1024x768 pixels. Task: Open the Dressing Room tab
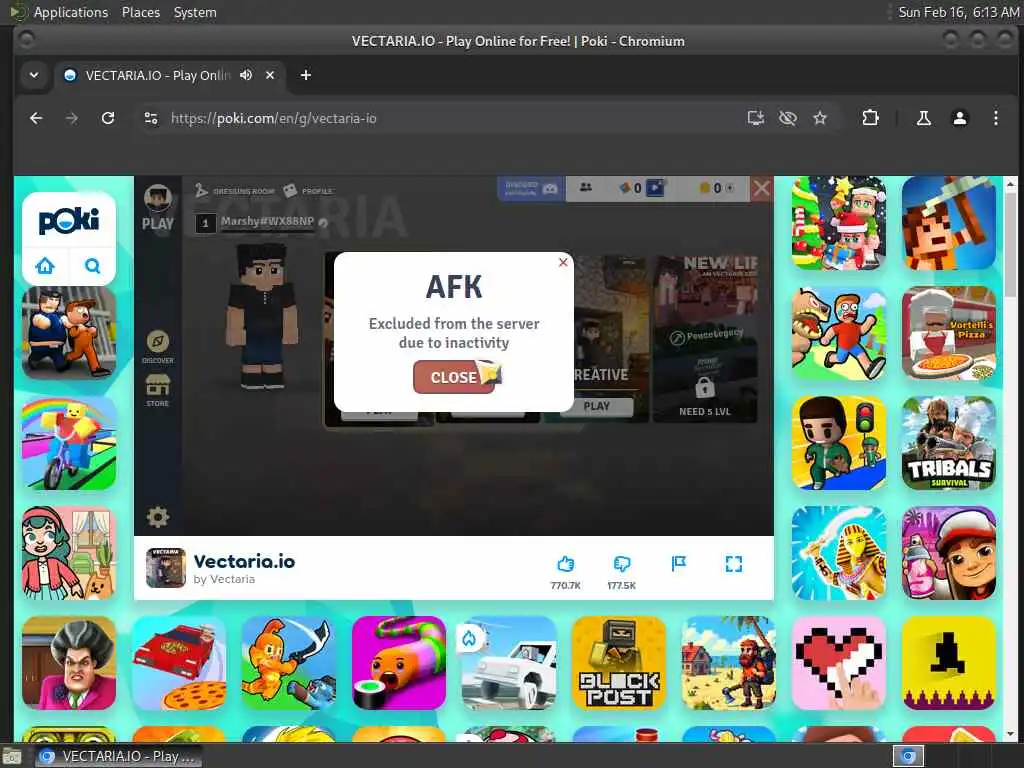point(235,191)
